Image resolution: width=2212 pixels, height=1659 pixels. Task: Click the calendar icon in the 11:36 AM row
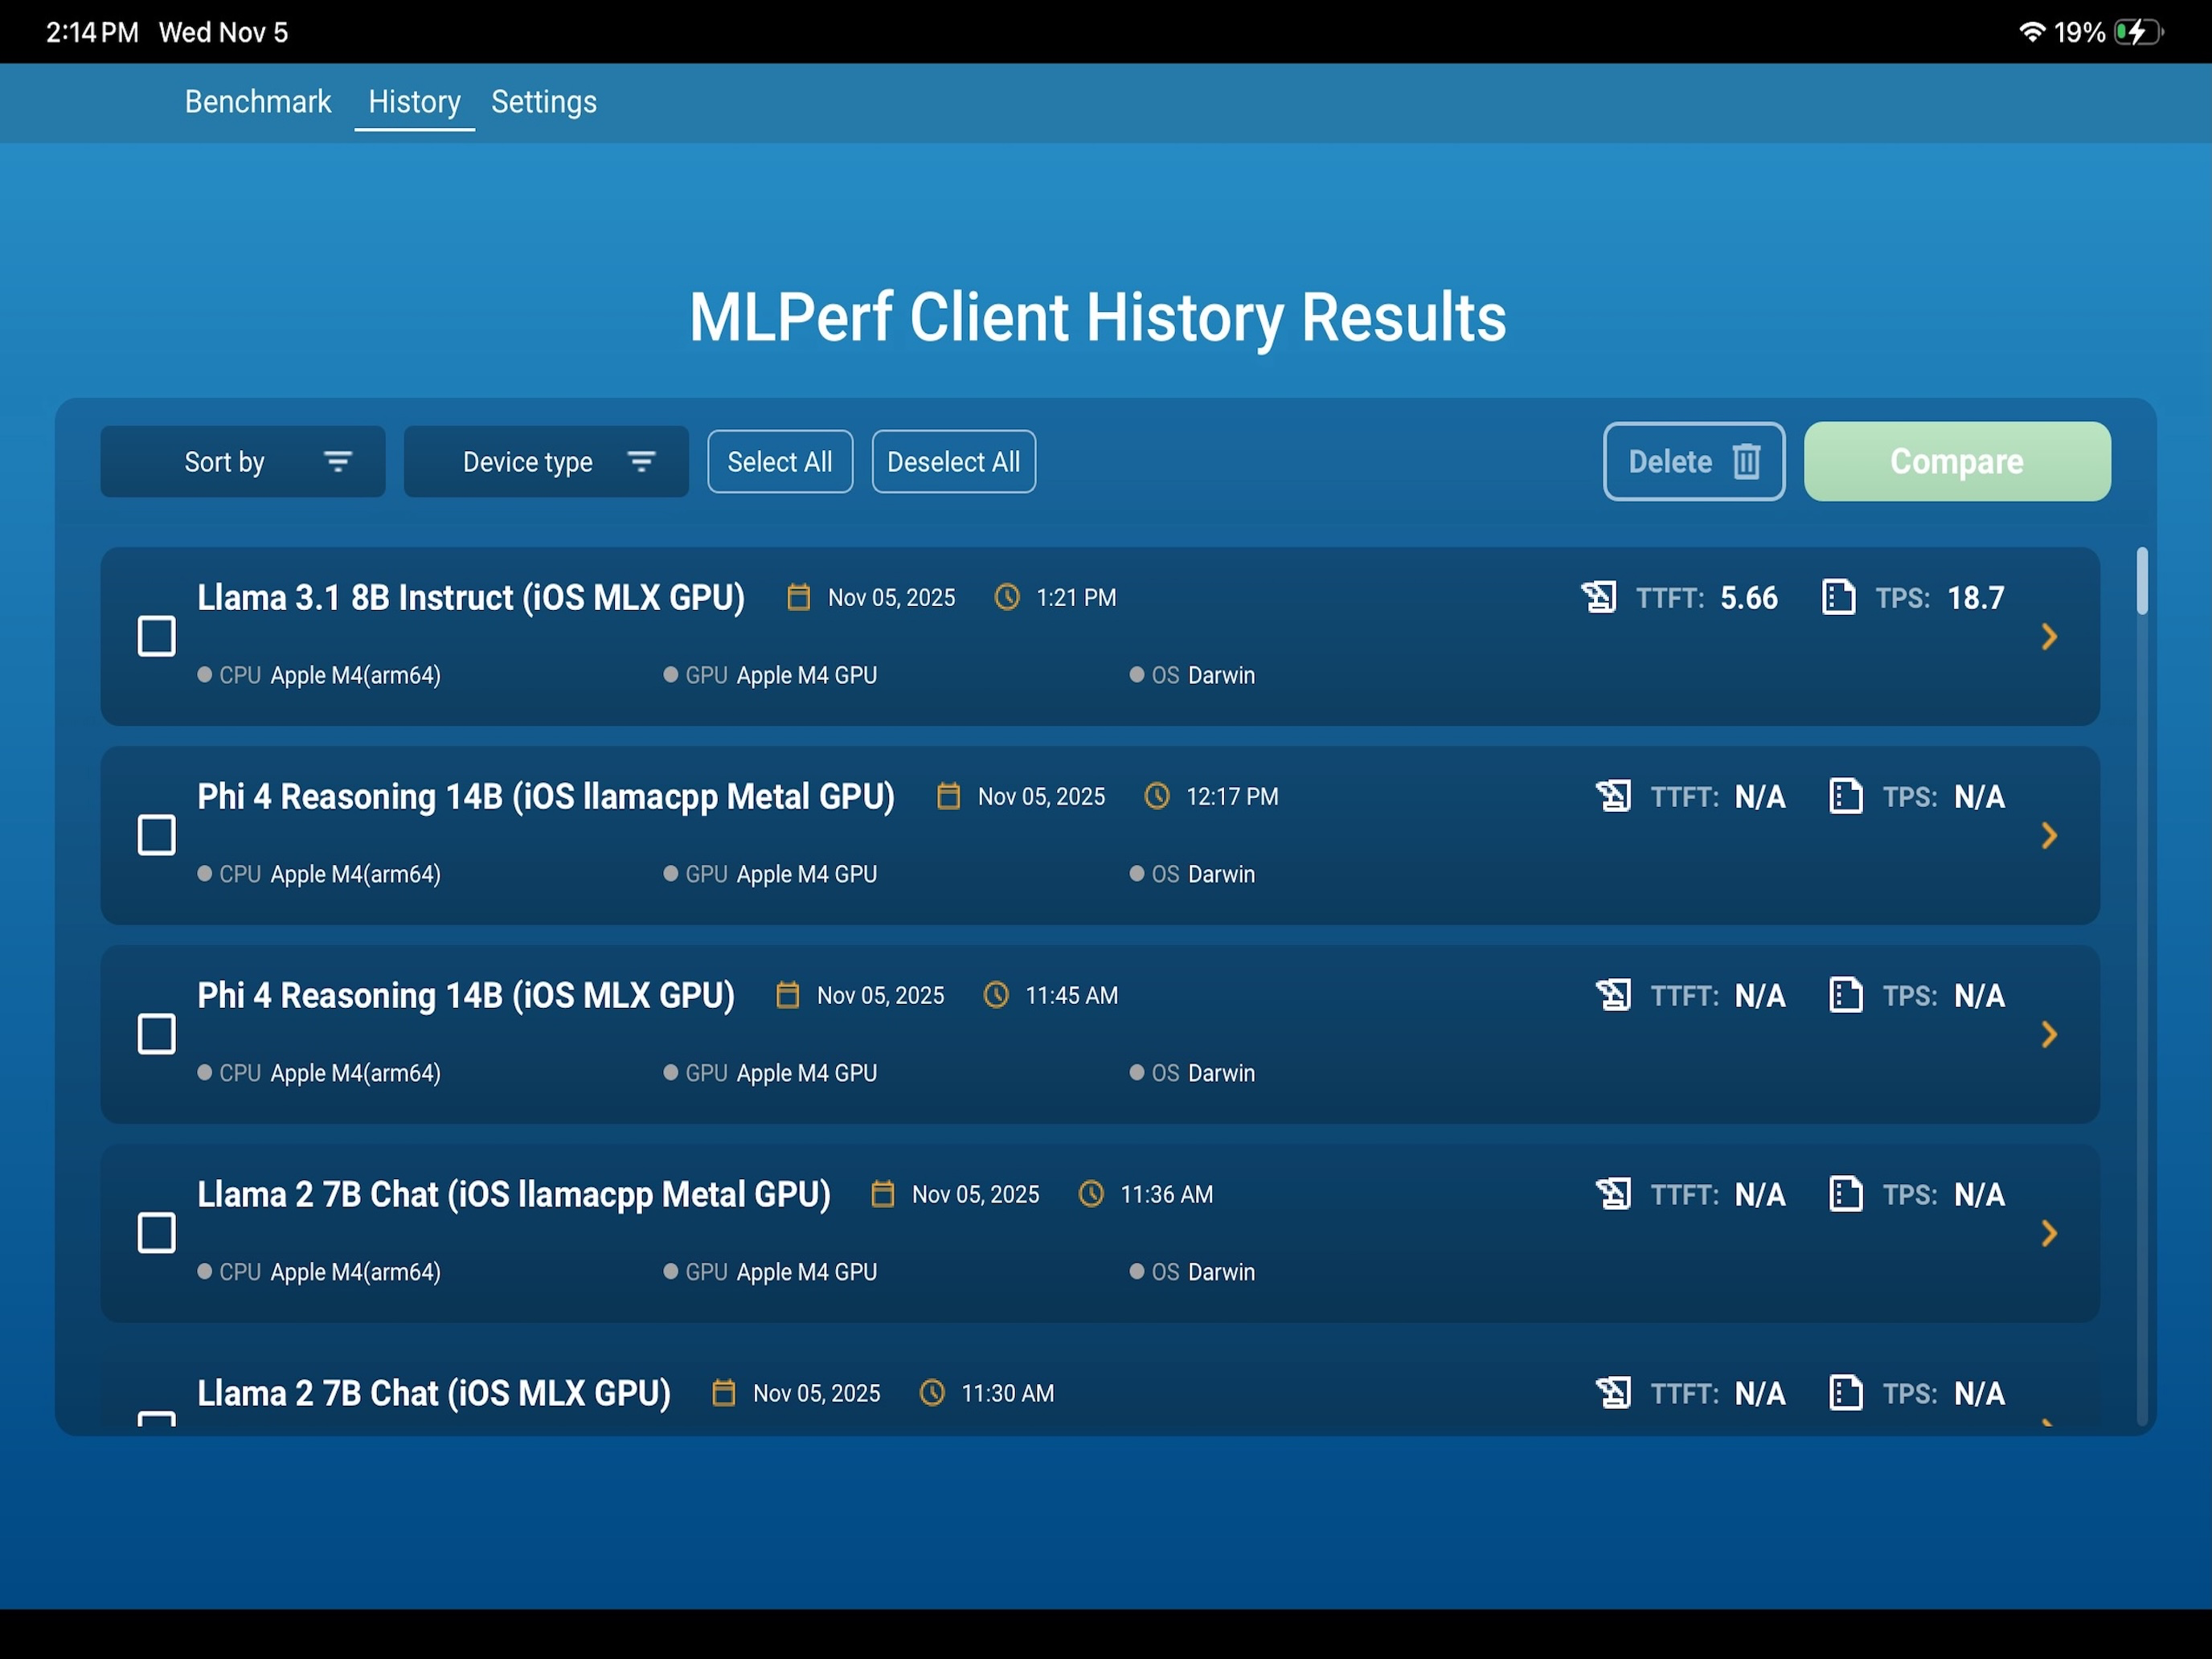[882, 1194]
